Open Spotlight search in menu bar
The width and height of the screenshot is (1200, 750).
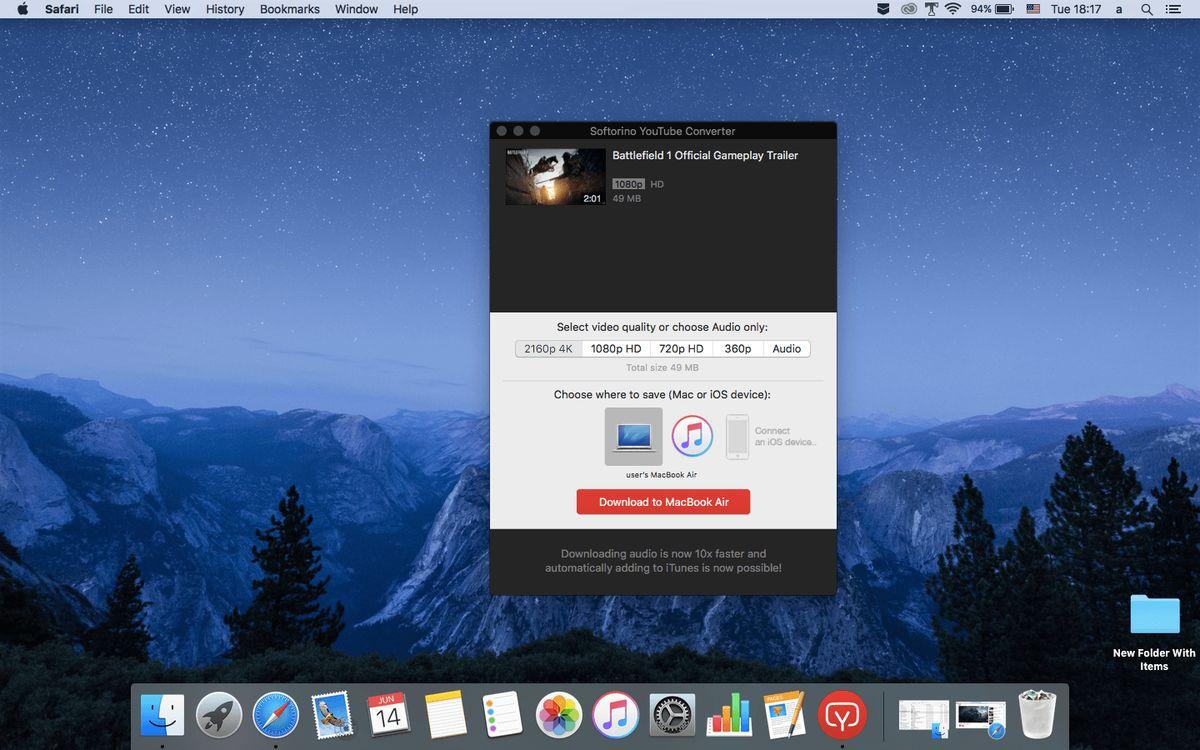pyautogui.click(x=1147, y=9)
